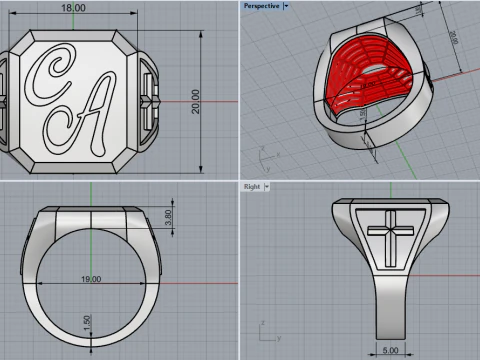Viewport: 480px width, 360px height.
Task: Select the cross relief in Right view
Action: (390, 238)
